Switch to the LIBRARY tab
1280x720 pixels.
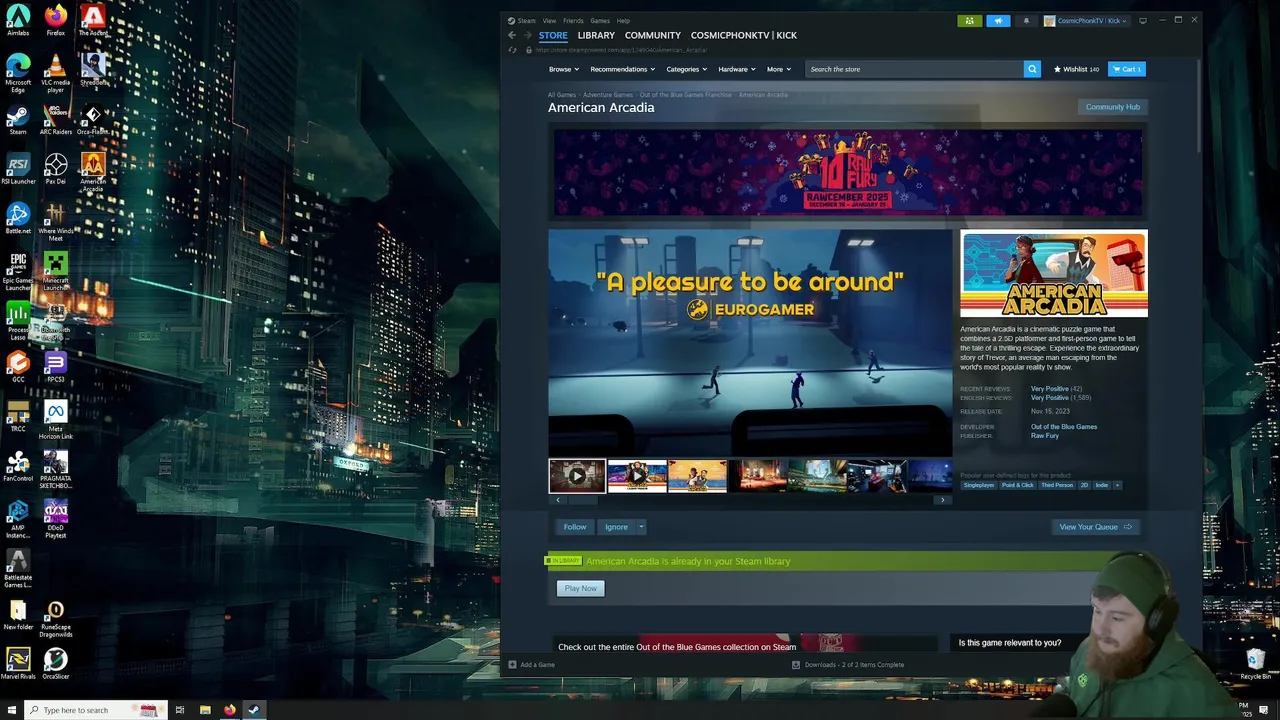(596, 35)
